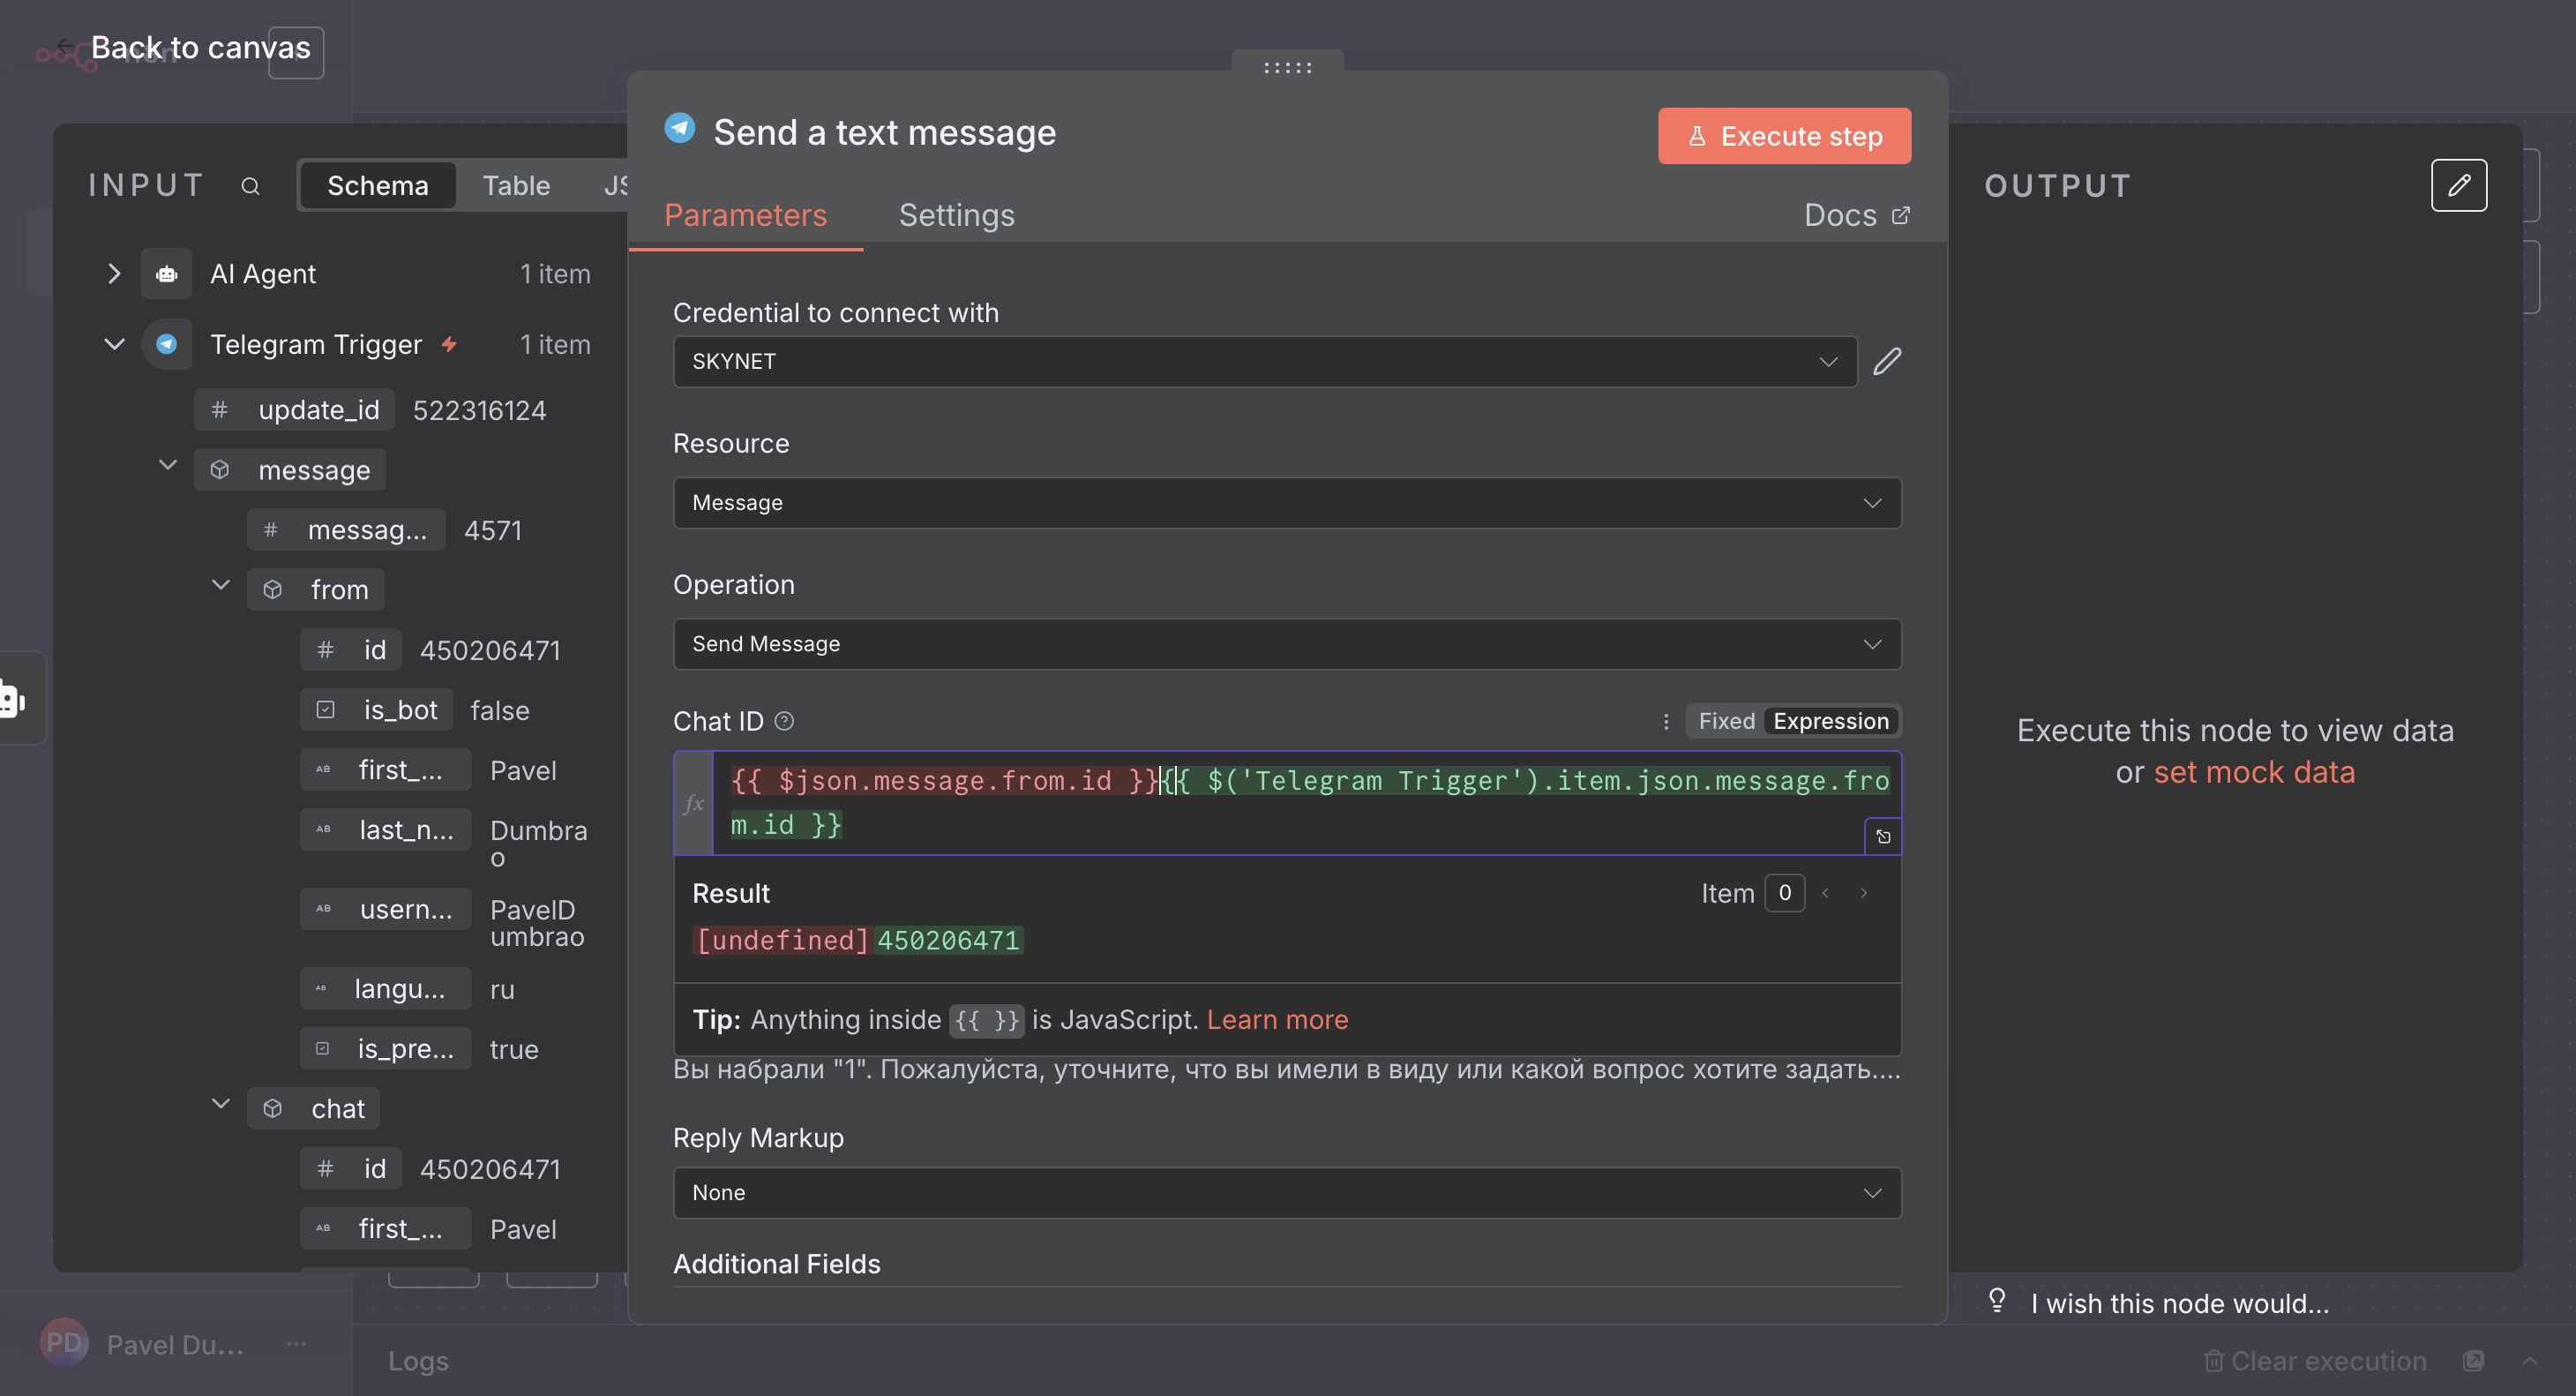This screenshot has width=2576, height=1396.
Task: Switch Chat ID to Fixed mode
Action: 1726,721
